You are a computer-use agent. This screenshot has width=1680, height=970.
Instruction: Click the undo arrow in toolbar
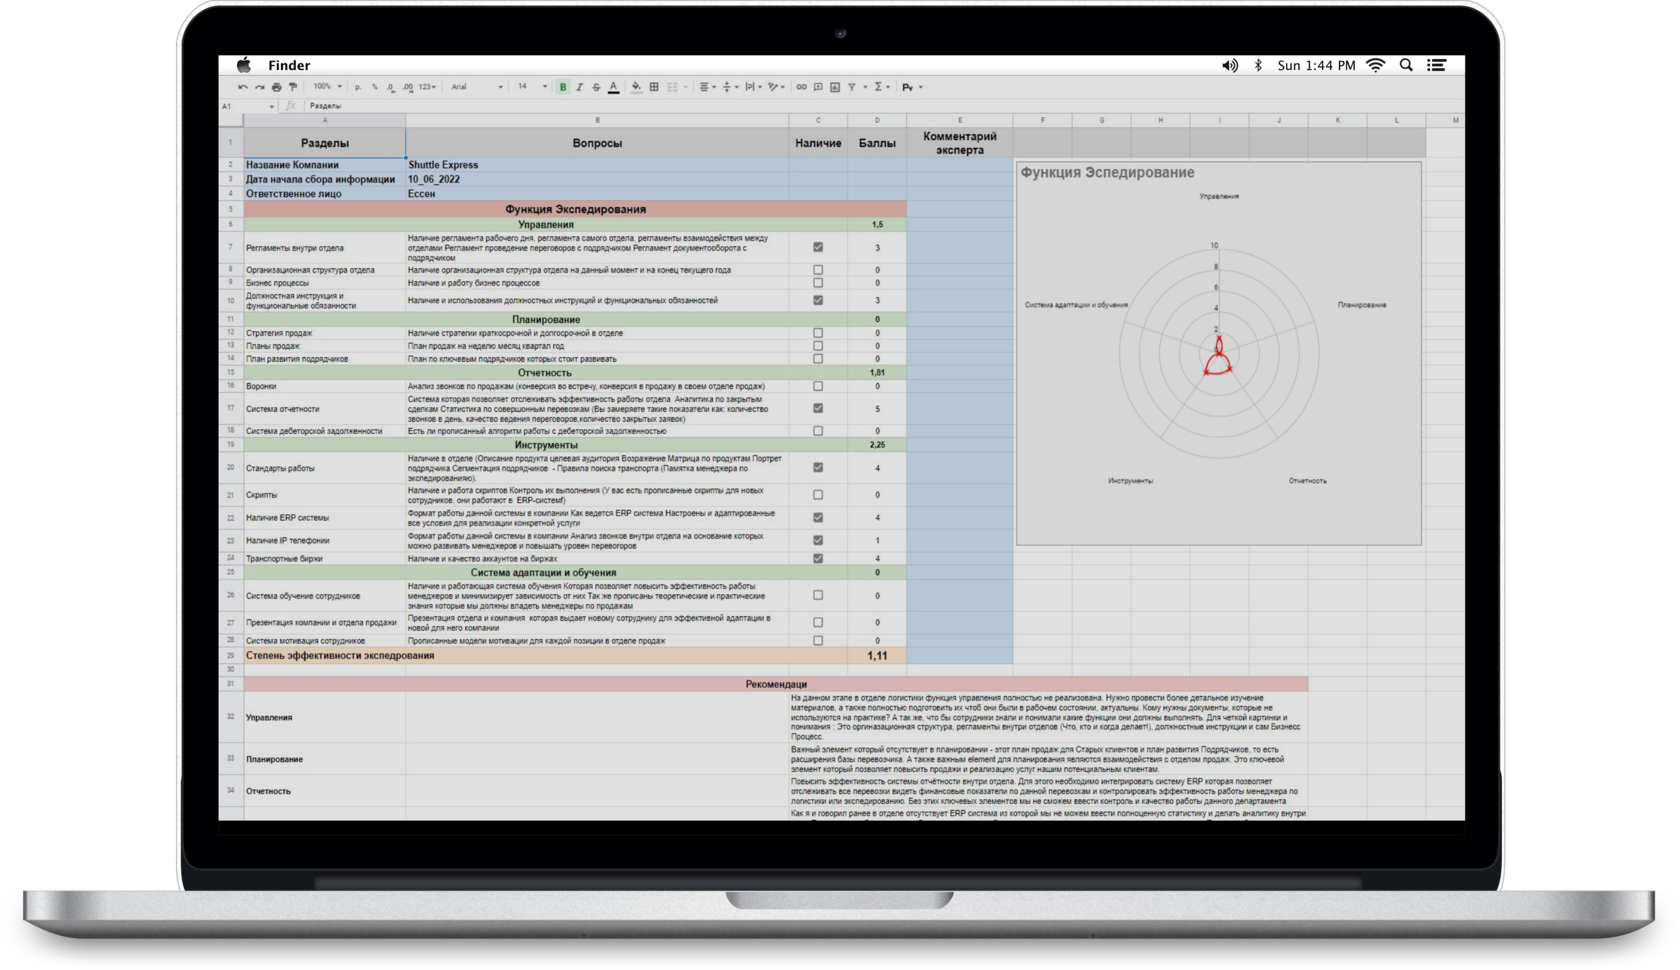242,87
